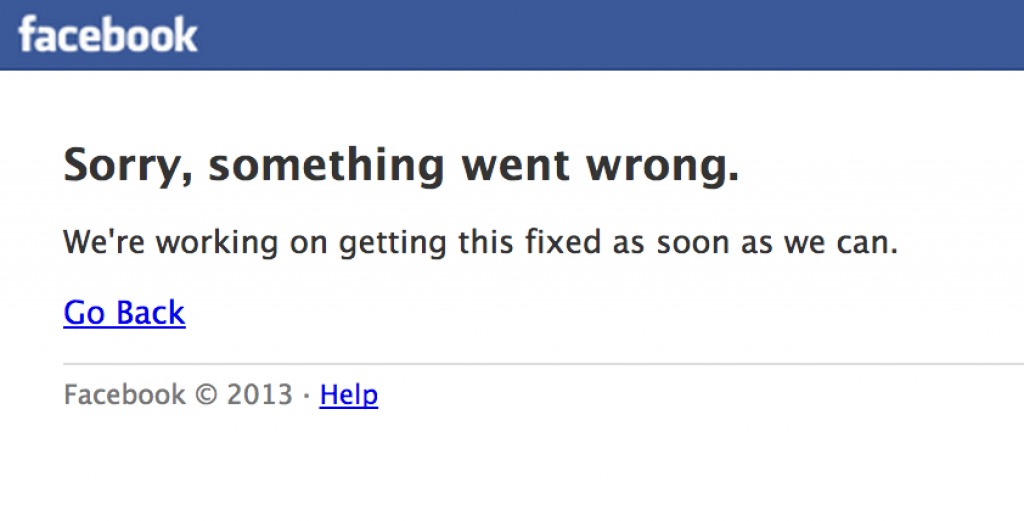Click the facebook logo in the header

pos(108,35)
